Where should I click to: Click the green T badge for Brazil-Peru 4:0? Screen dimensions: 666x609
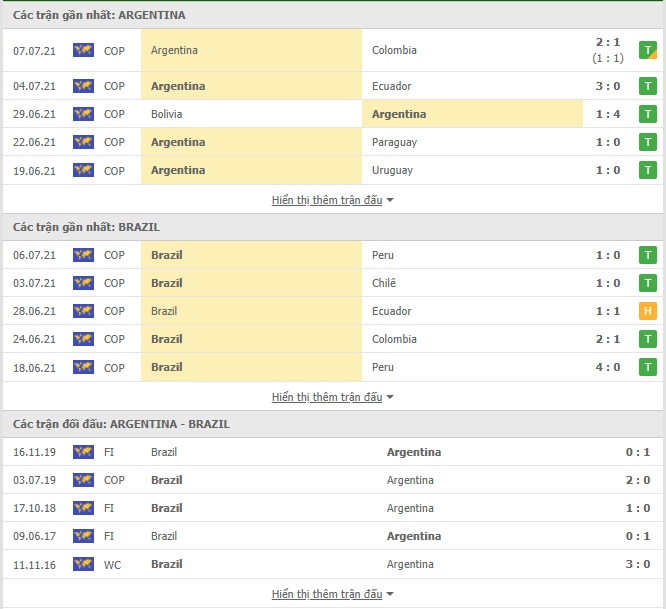(x=648, y=367)
